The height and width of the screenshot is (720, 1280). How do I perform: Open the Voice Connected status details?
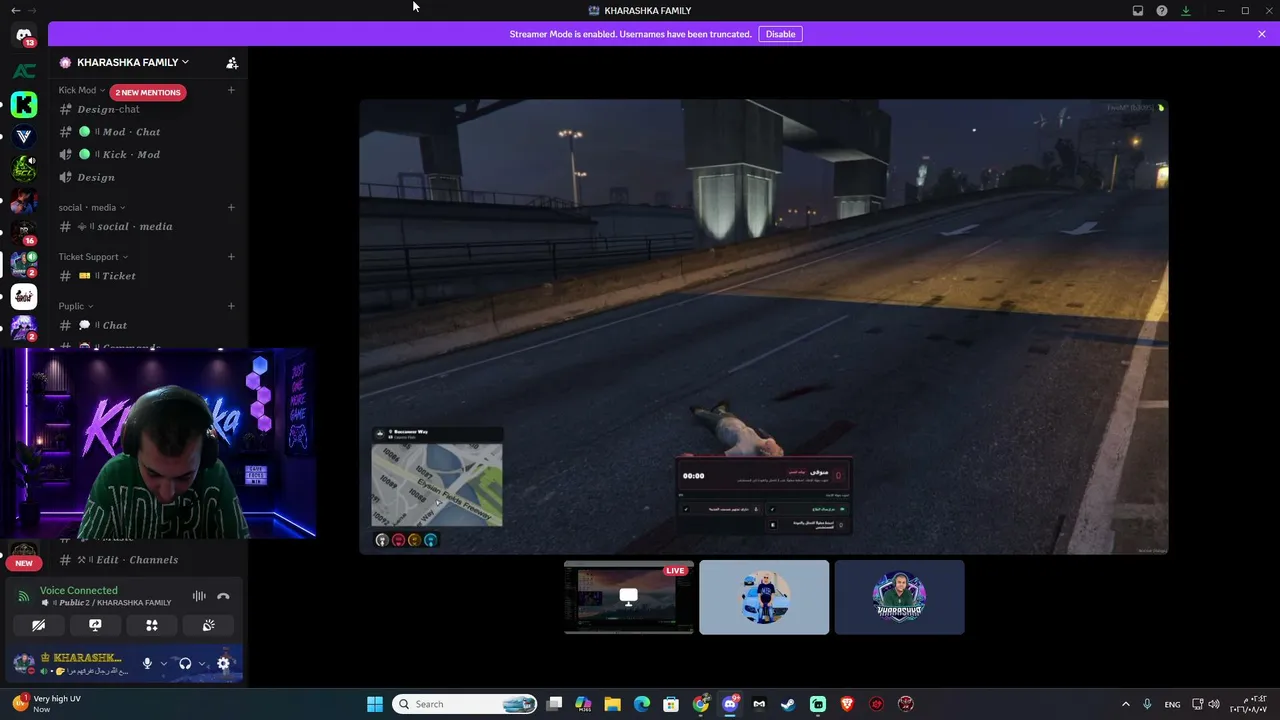pos(79,591)
